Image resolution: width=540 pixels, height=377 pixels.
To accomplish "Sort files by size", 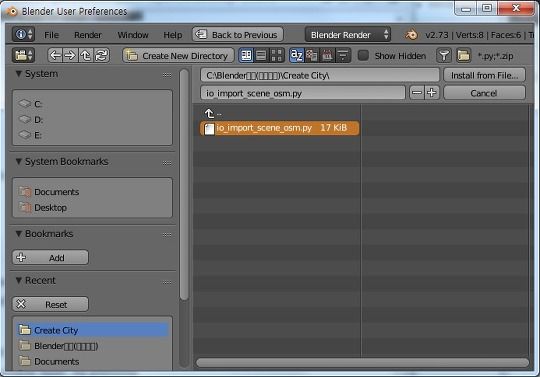I will coord(343,55).
